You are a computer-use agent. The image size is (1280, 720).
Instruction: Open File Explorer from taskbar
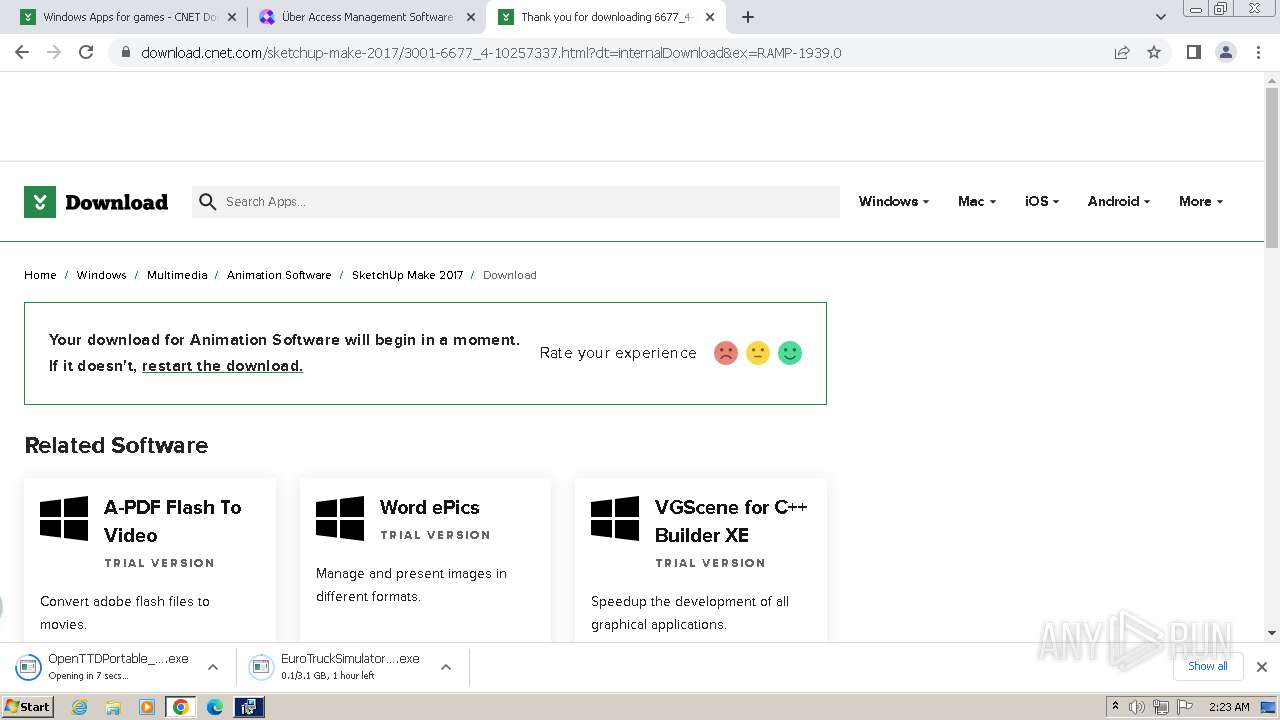click(x=113, y=707)
